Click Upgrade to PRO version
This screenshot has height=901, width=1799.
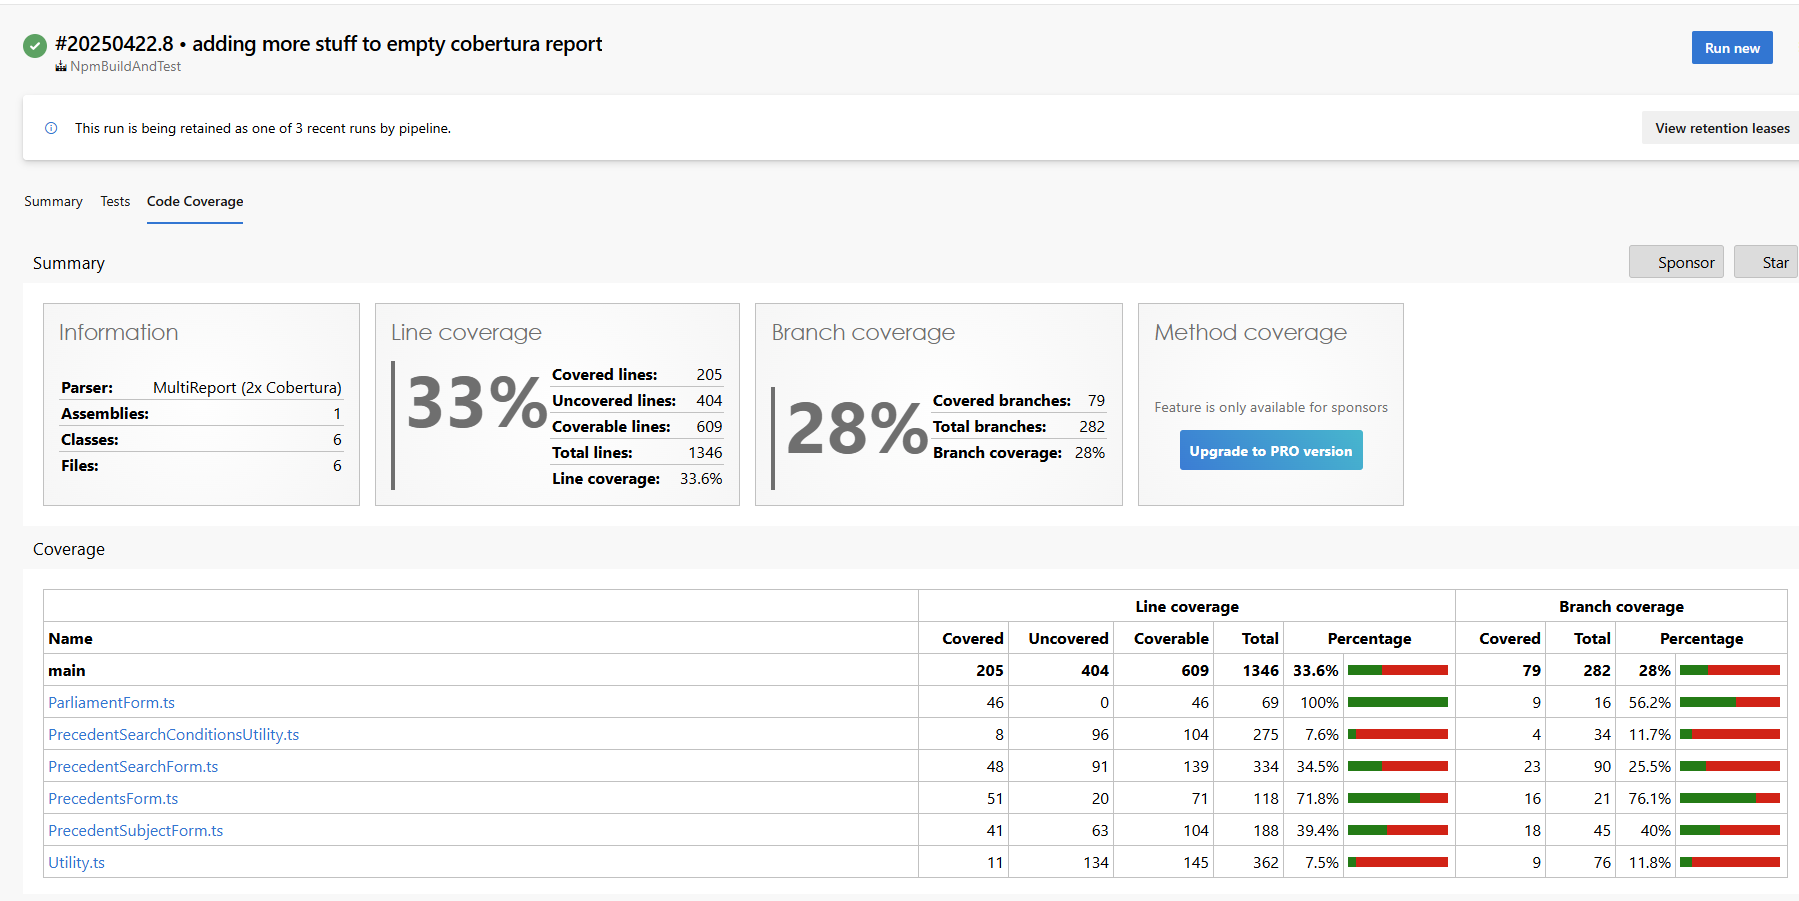click(x=1270, y=450)
